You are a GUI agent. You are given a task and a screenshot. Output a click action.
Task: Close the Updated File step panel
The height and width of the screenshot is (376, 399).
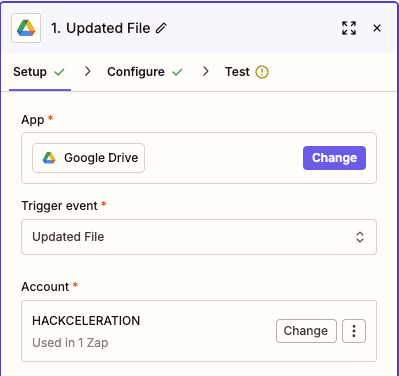[377, 28]
